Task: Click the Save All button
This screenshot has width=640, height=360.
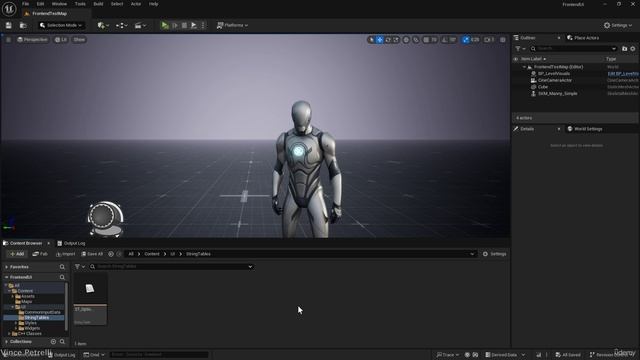Action: [92, 254]
